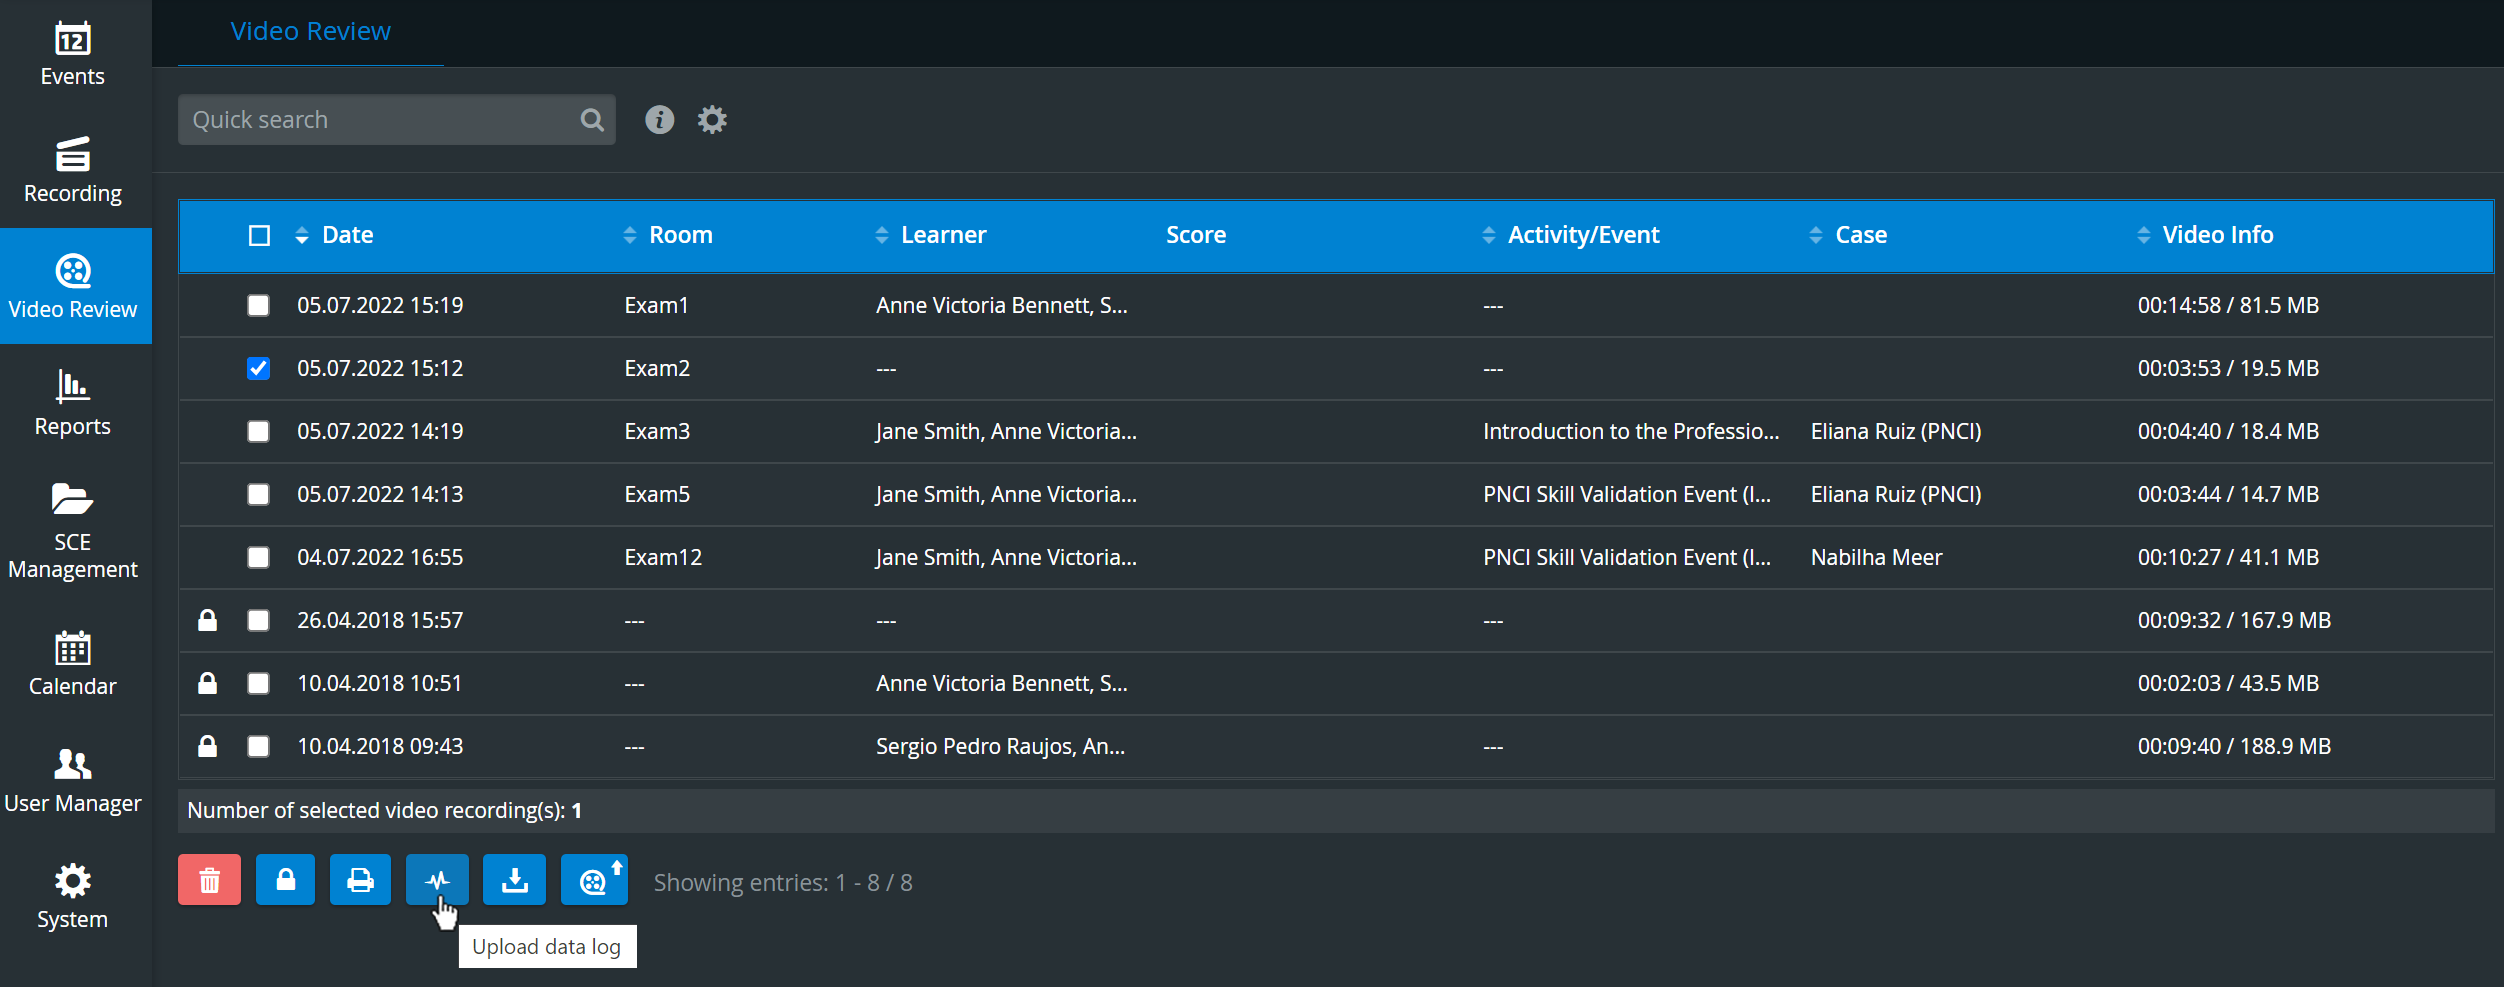
Task: Click the Video Review tab heading
Action: click(310, 32)
